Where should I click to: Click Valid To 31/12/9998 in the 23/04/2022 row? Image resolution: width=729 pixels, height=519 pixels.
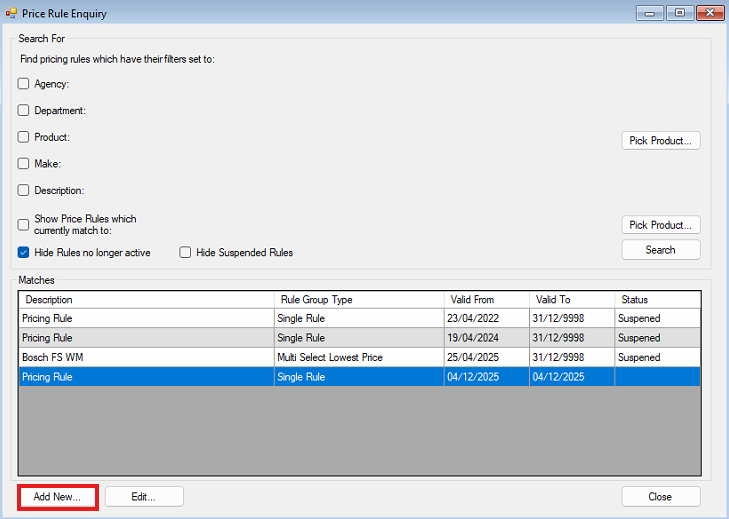pos(572,318)
